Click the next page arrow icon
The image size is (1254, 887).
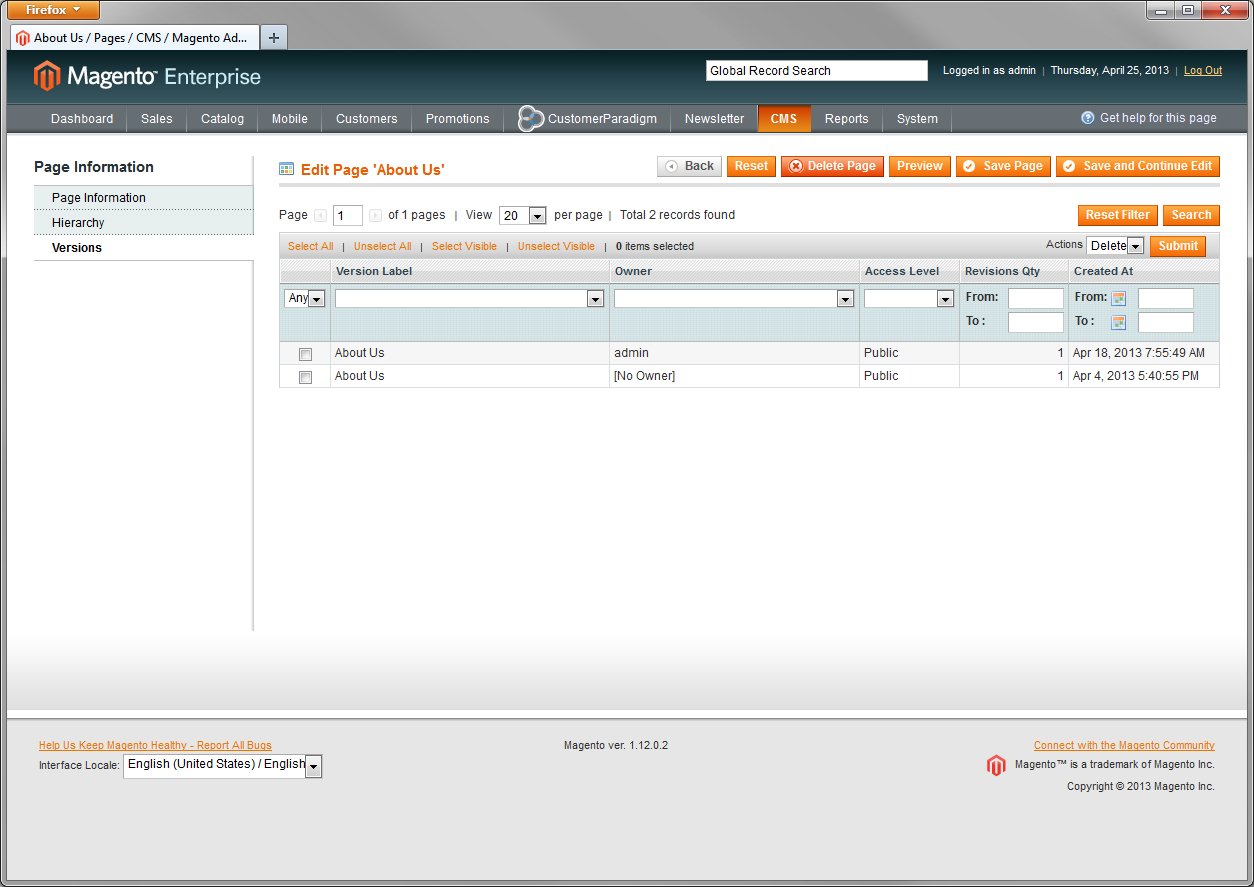(375, 215)
